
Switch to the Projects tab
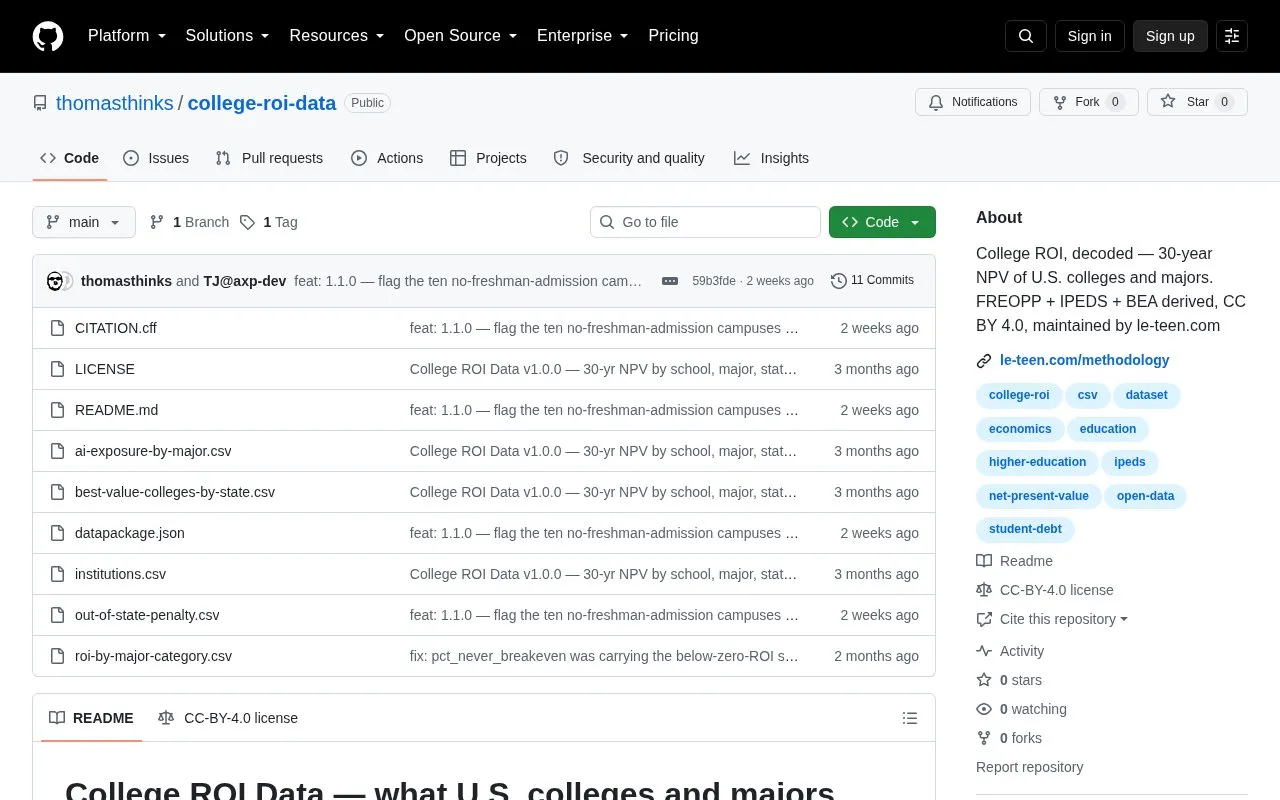(488, 158)
